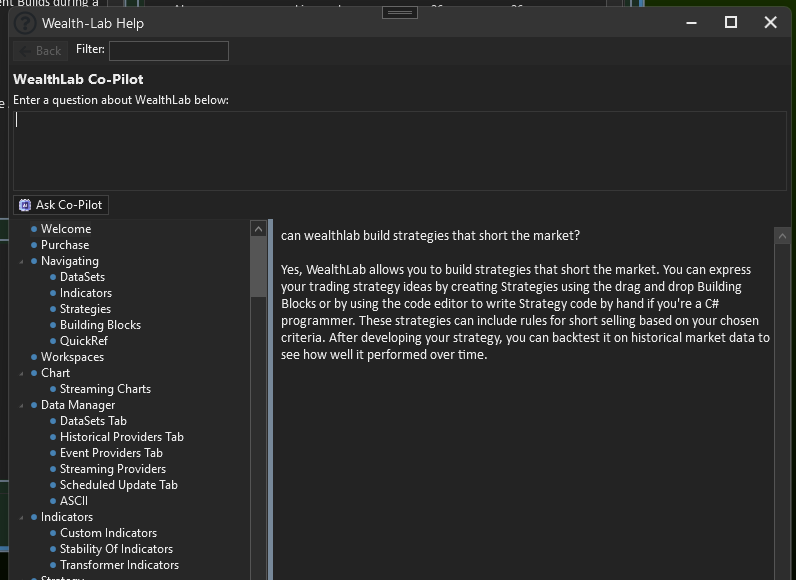Open the ASCII topic
The height and width of the screenshot is (580, 796).
click(x=74, y=501)
